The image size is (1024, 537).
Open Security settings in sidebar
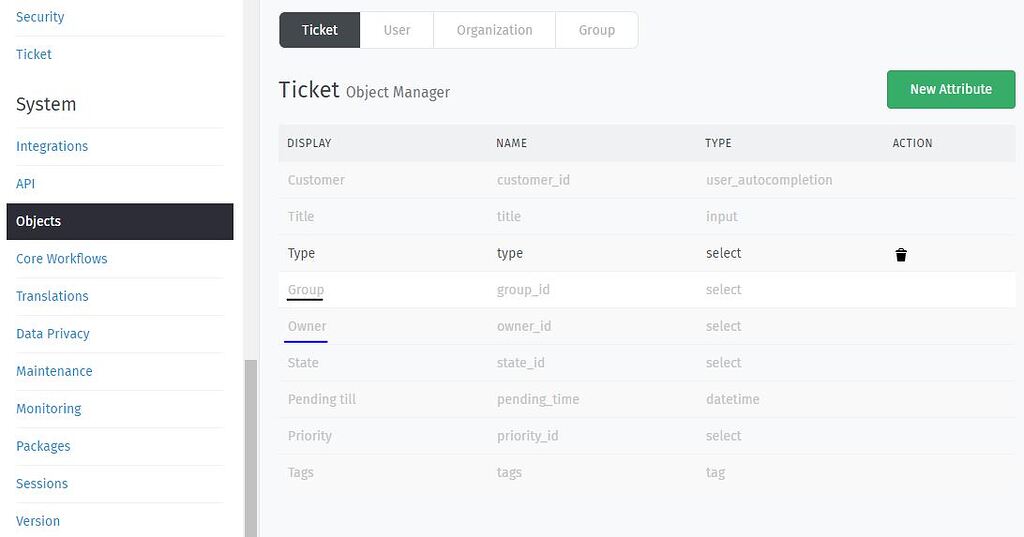(x=40, y=17)
